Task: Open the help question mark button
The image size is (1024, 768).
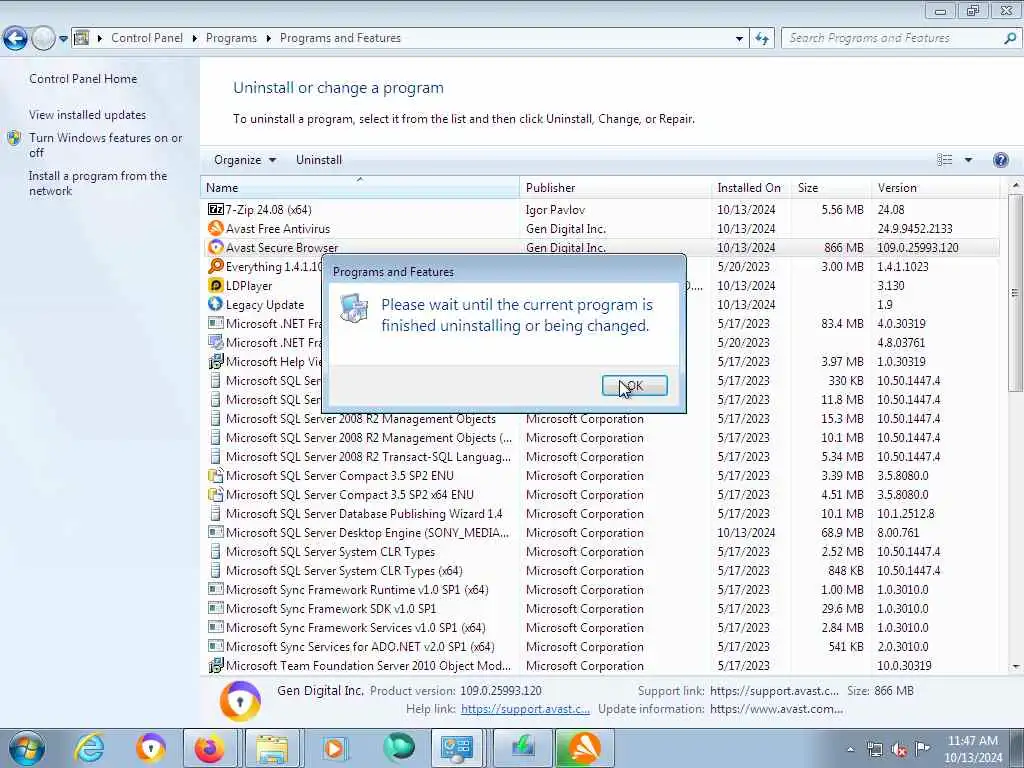Action: (x=1000, y=160)
